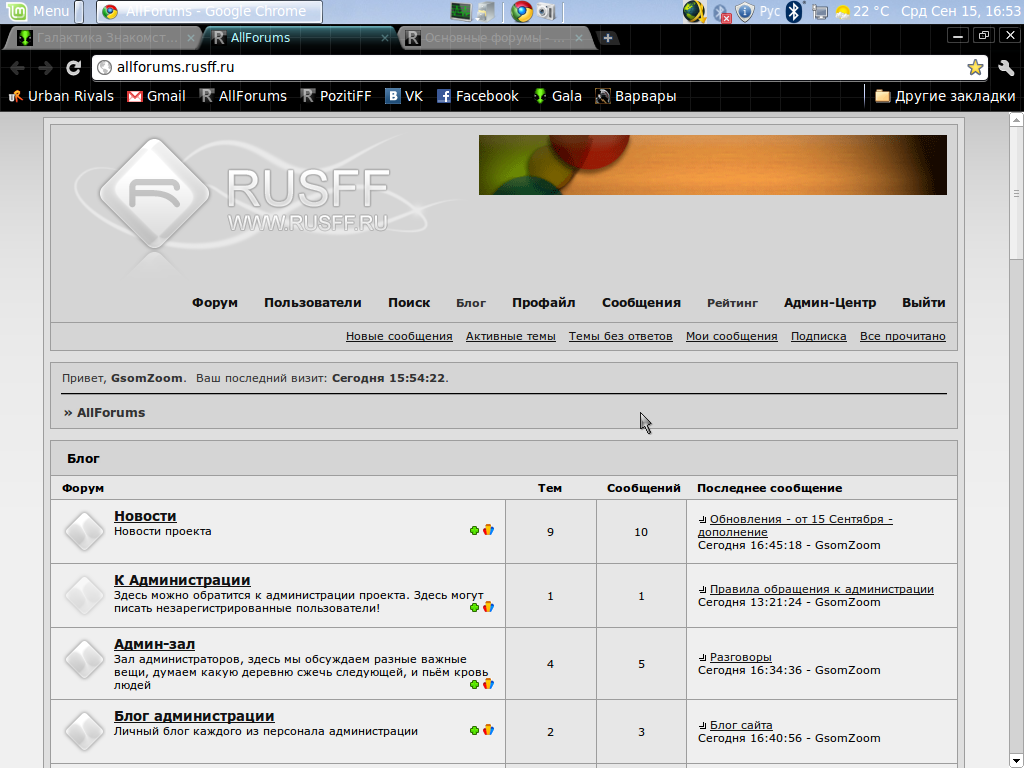The height and width of the screenshot is (768, 1024).
Task: Open the Блог администрации forum
Action: pyautogui.click(x=194, y=716)
